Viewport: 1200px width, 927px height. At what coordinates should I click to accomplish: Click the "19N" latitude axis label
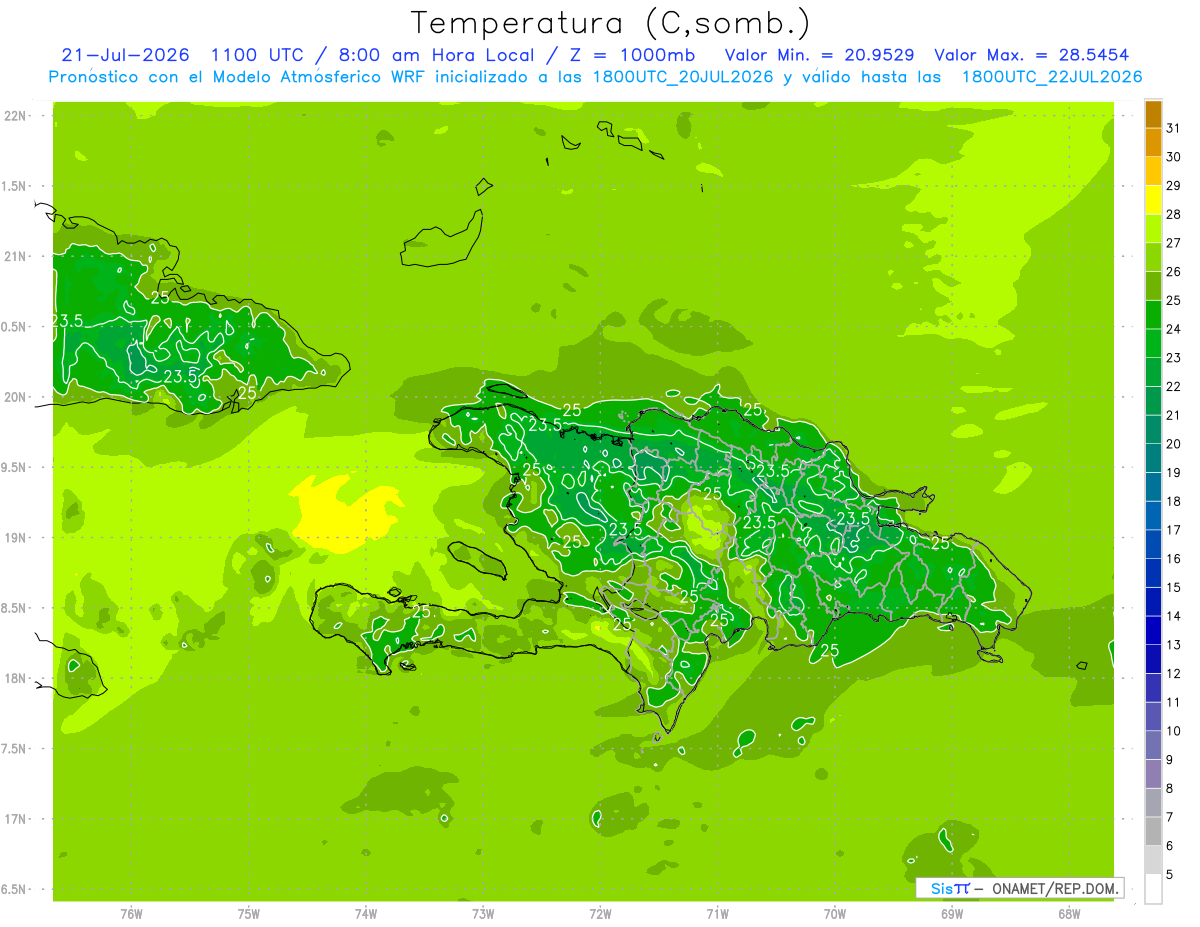click(x=15, y=538)
